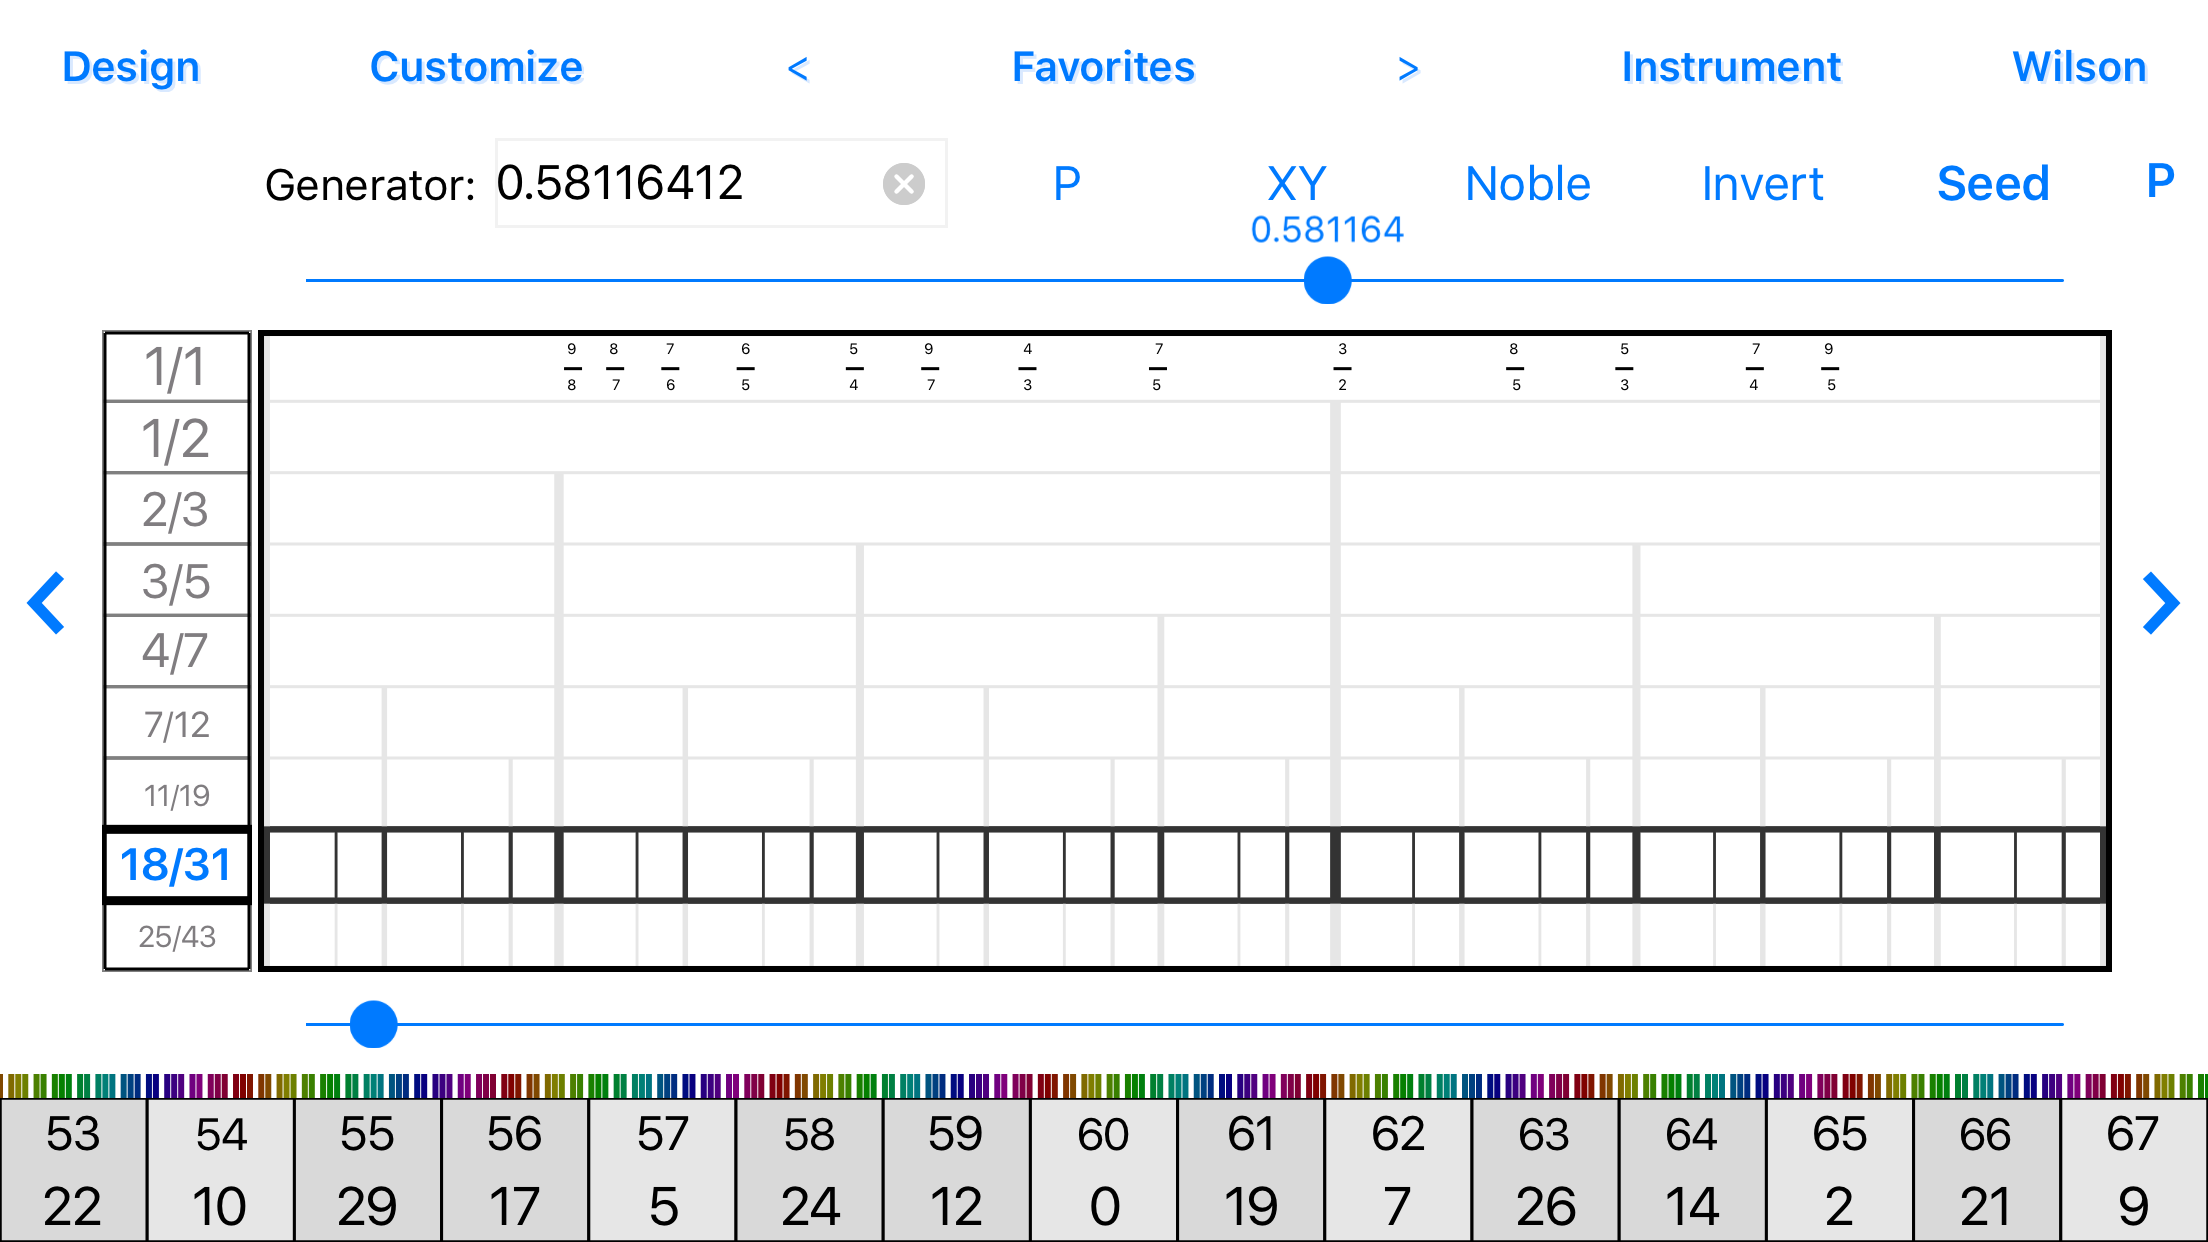Viewport: 2208px width, 1242px height.
Task: Go to previous favorite with the < arrow
Action: point(800,67)
